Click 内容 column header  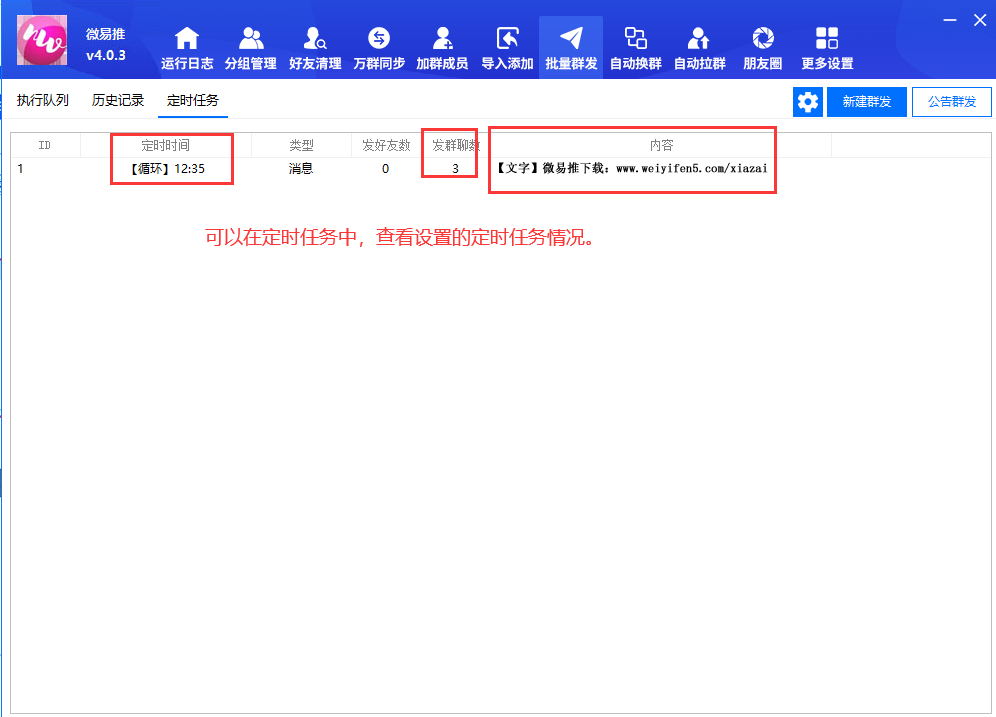pos(661,145)
